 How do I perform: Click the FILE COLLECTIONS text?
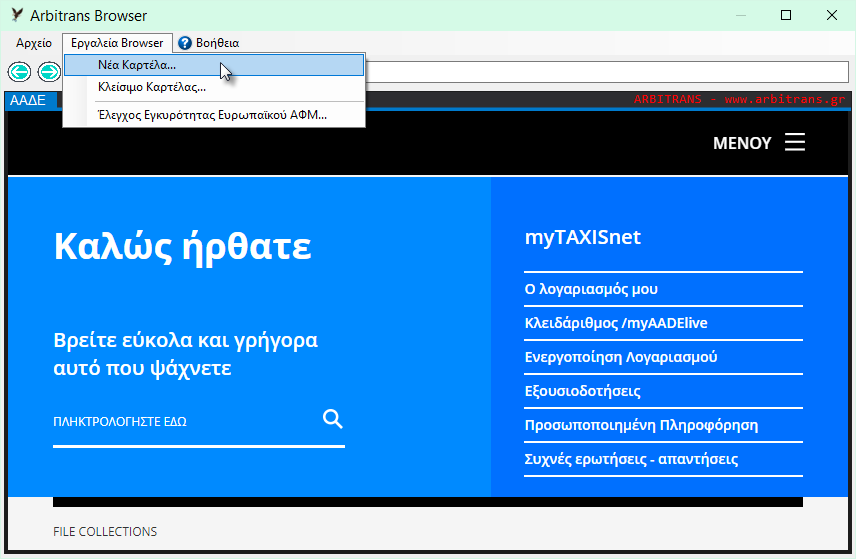[105, 532]
